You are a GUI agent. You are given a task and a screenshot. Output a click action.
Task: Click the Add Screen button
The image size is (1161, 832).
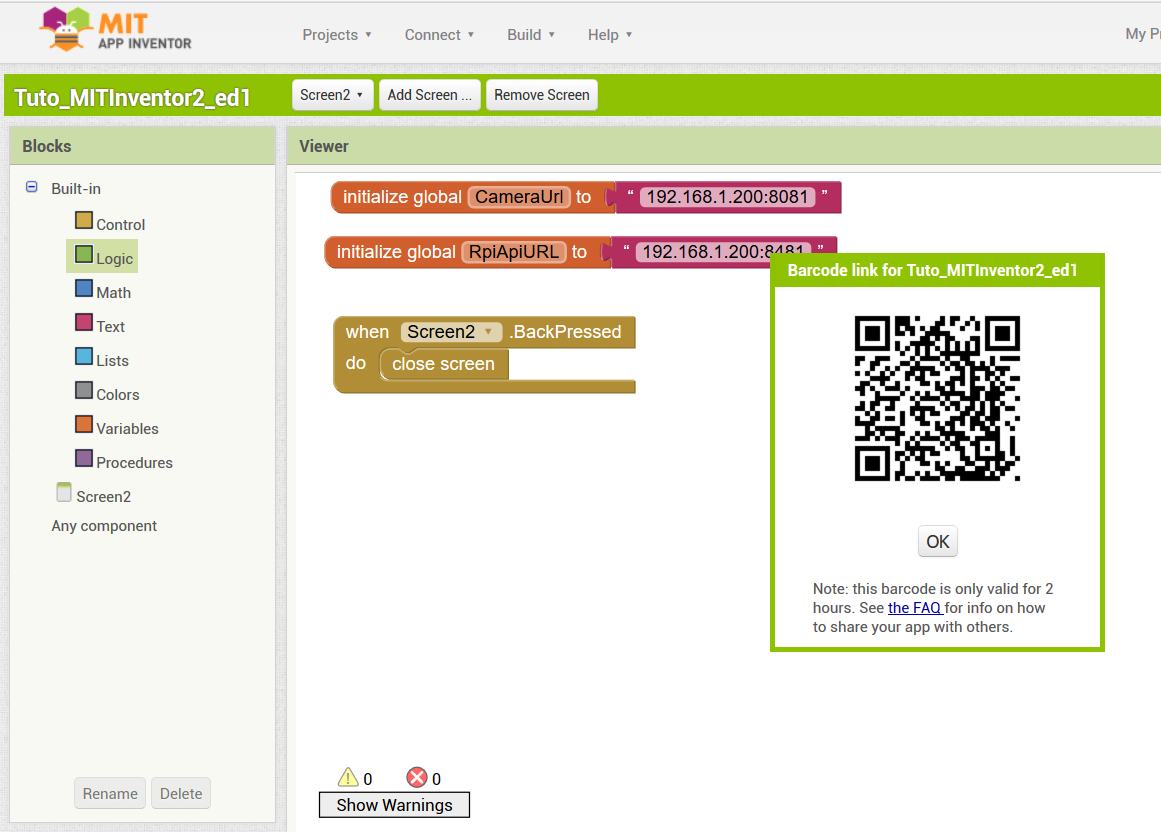click(x=429, y=95)
